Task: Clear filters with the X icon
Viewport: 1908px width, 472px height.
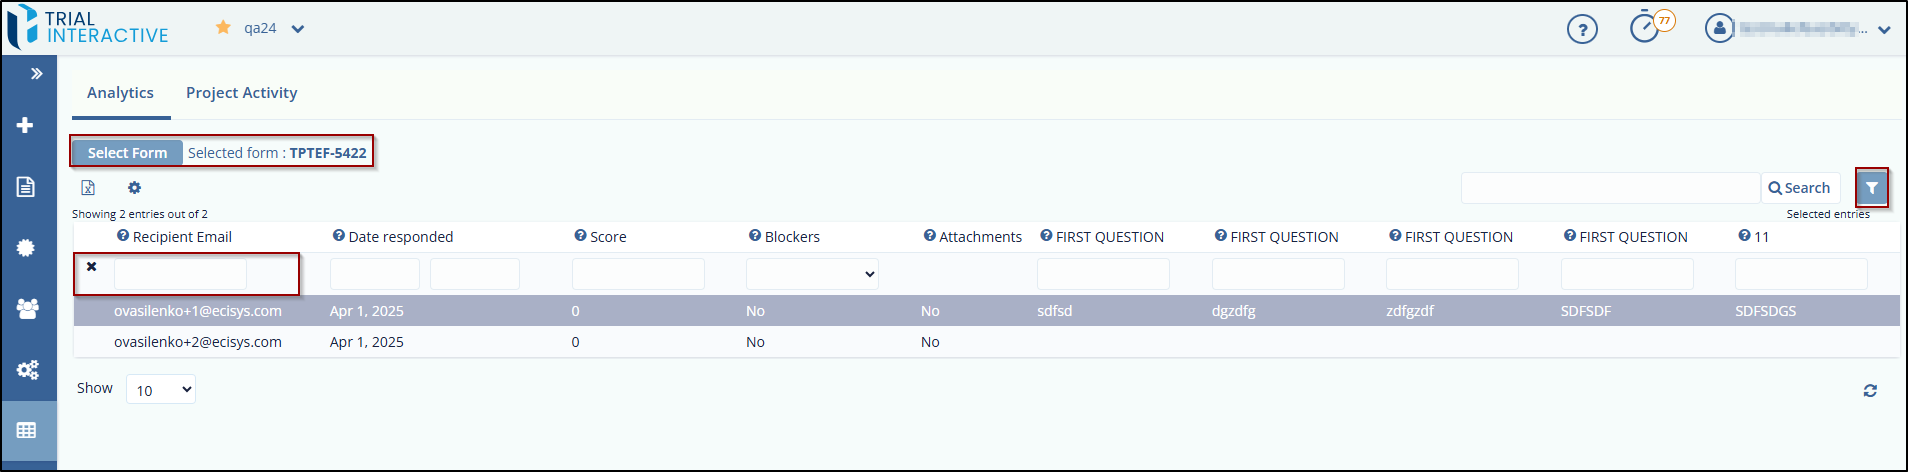Action: (x=92, y=267)
